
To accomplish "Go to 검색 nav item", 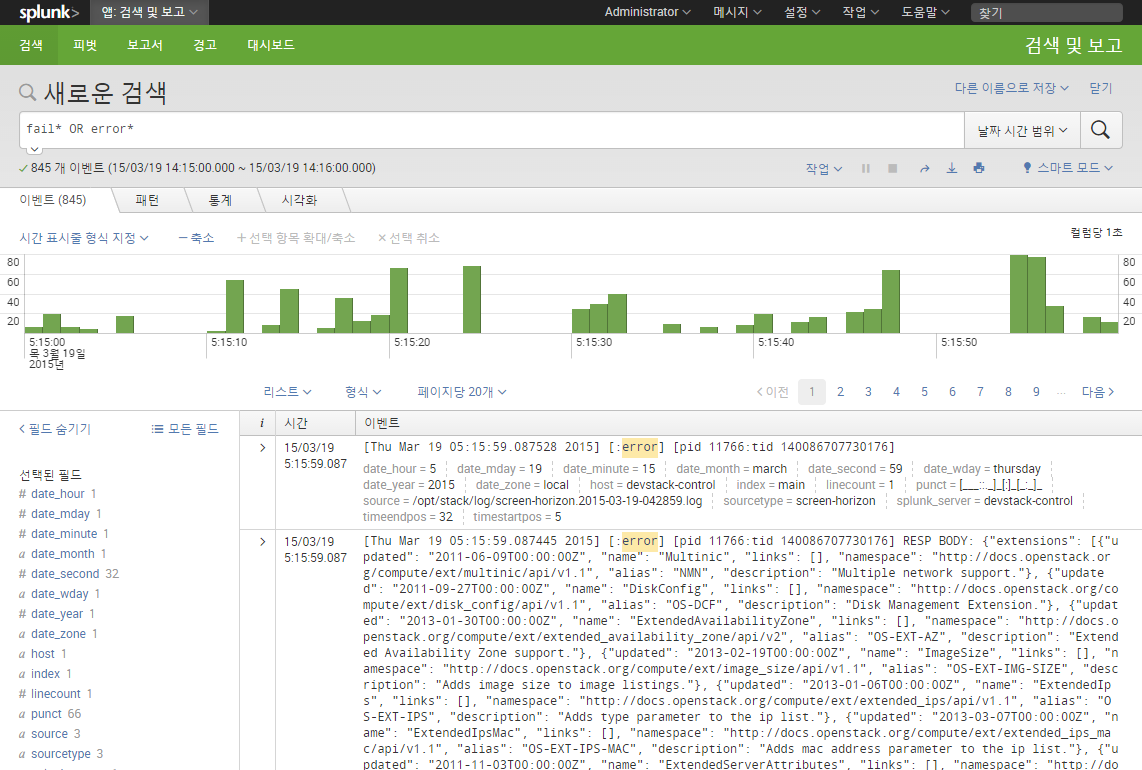I will [31, 45].
